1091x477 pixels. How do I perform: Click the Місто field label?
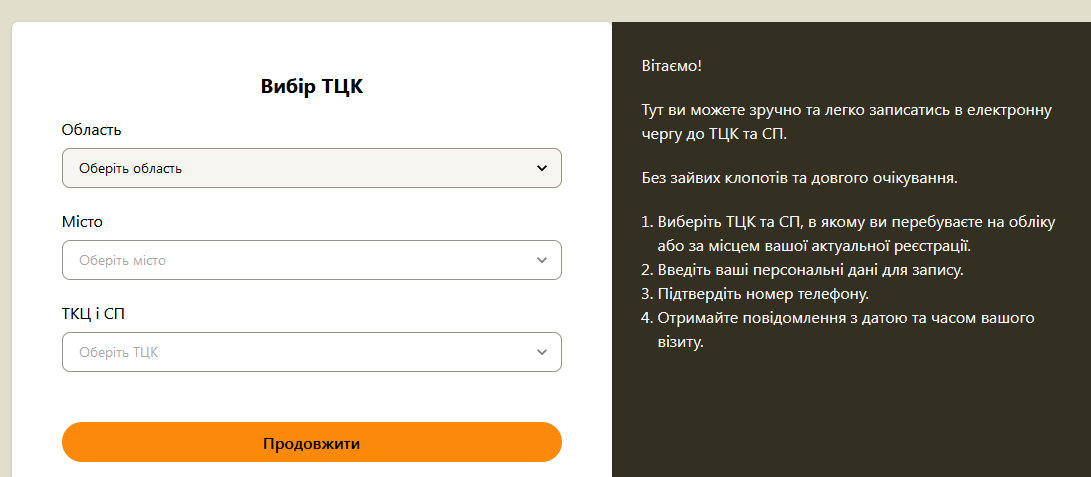[x=82, y=222]
